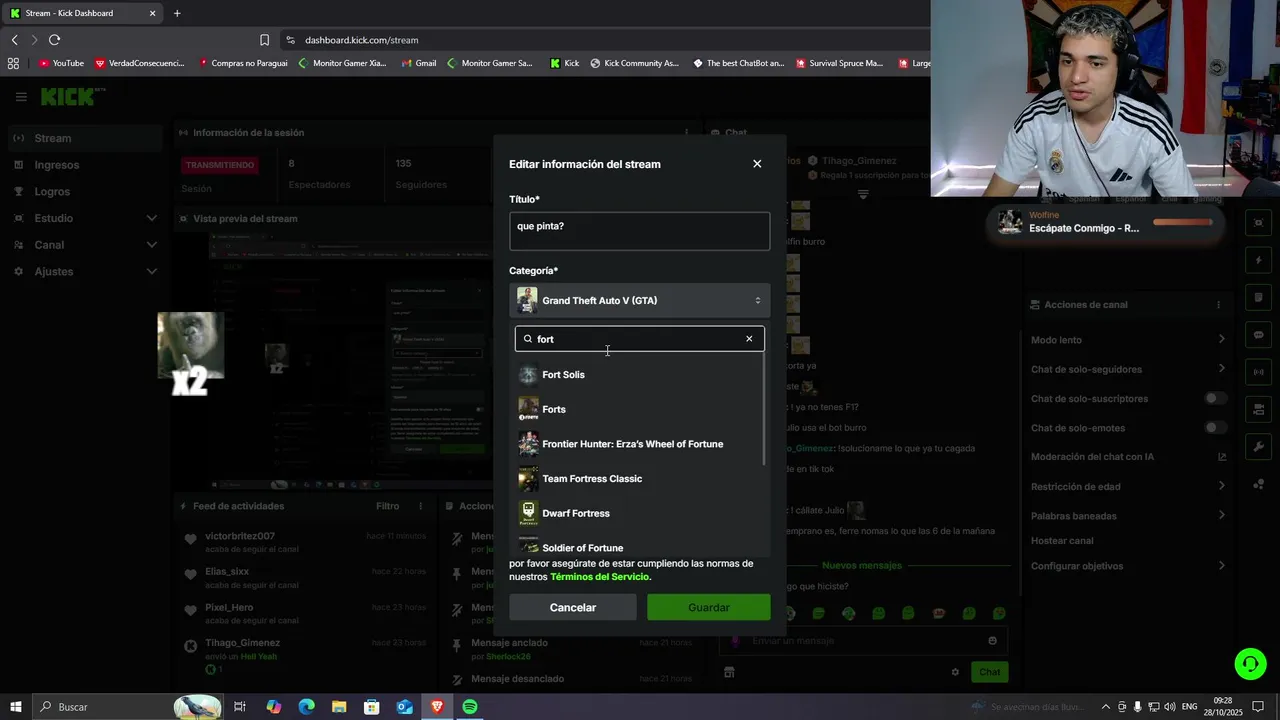Screen dimensions: 1280x720
Task: Expand Palabras baneadas option
Action: pyautogui.click(x=1221, y=515)
